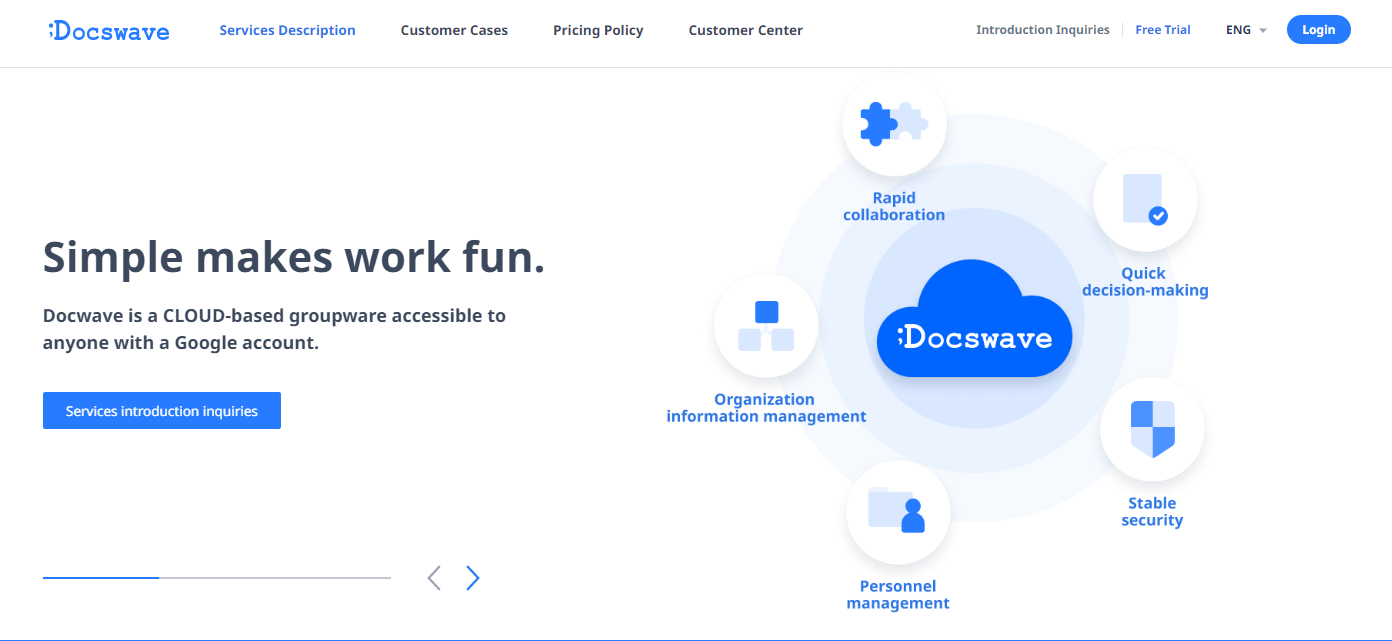
Task: Click the 'Docwave is a CLOUD-based groupware' description
Action: pyautogui.click(x=275, y=329)
